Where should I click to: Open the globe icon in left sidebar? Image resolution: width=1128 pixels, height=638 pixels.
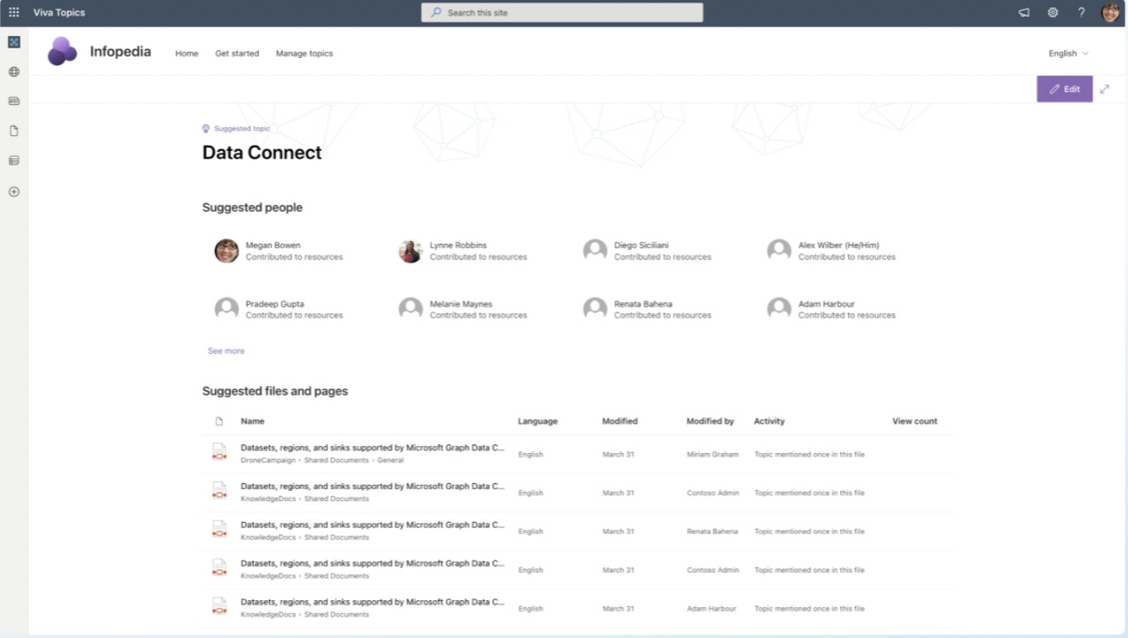pos(14,72)
